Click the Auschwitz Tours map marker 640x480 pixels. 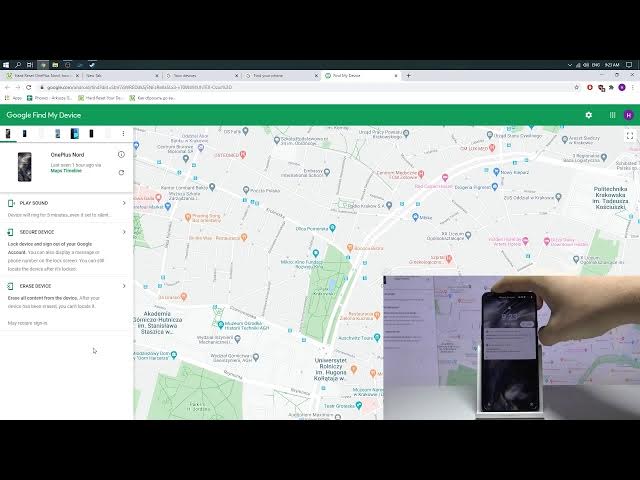pos(377,337)
